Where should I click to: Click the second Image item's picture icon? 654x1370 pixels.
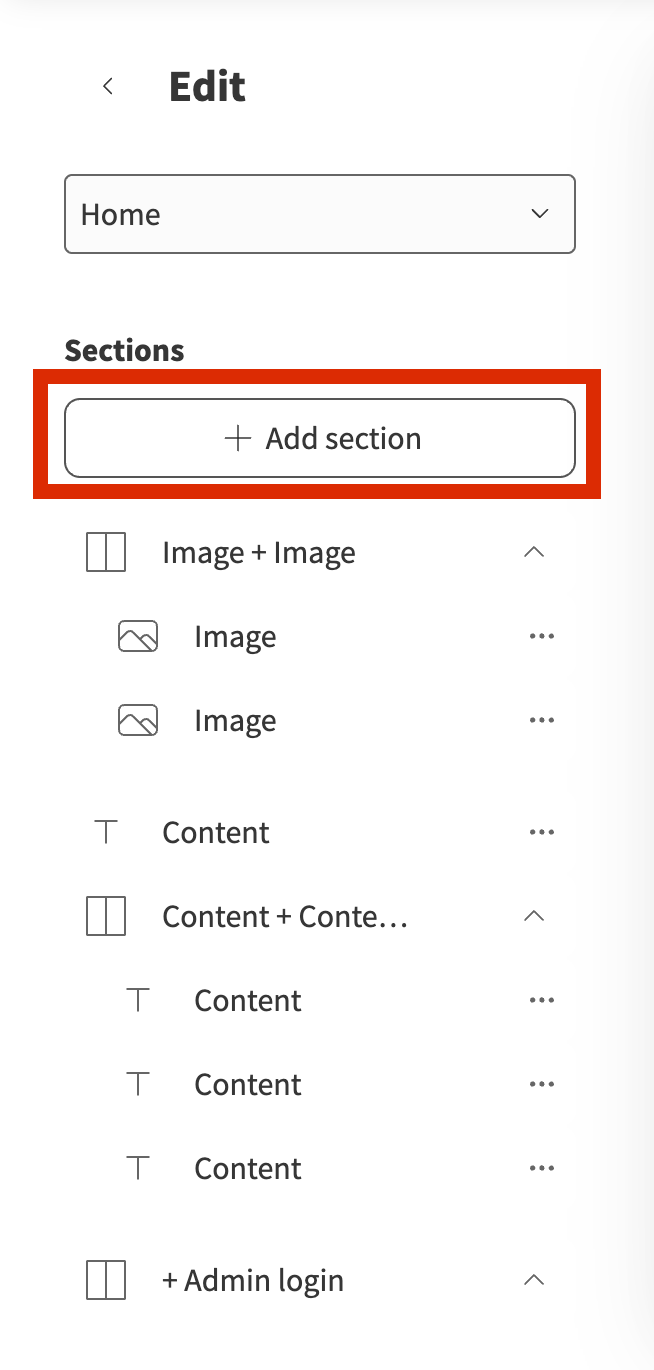138,721
